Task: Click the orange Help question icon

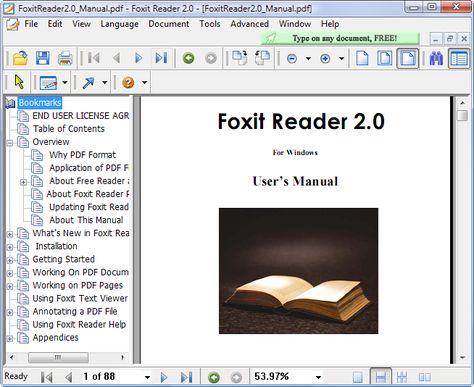Action: point(128,82)
